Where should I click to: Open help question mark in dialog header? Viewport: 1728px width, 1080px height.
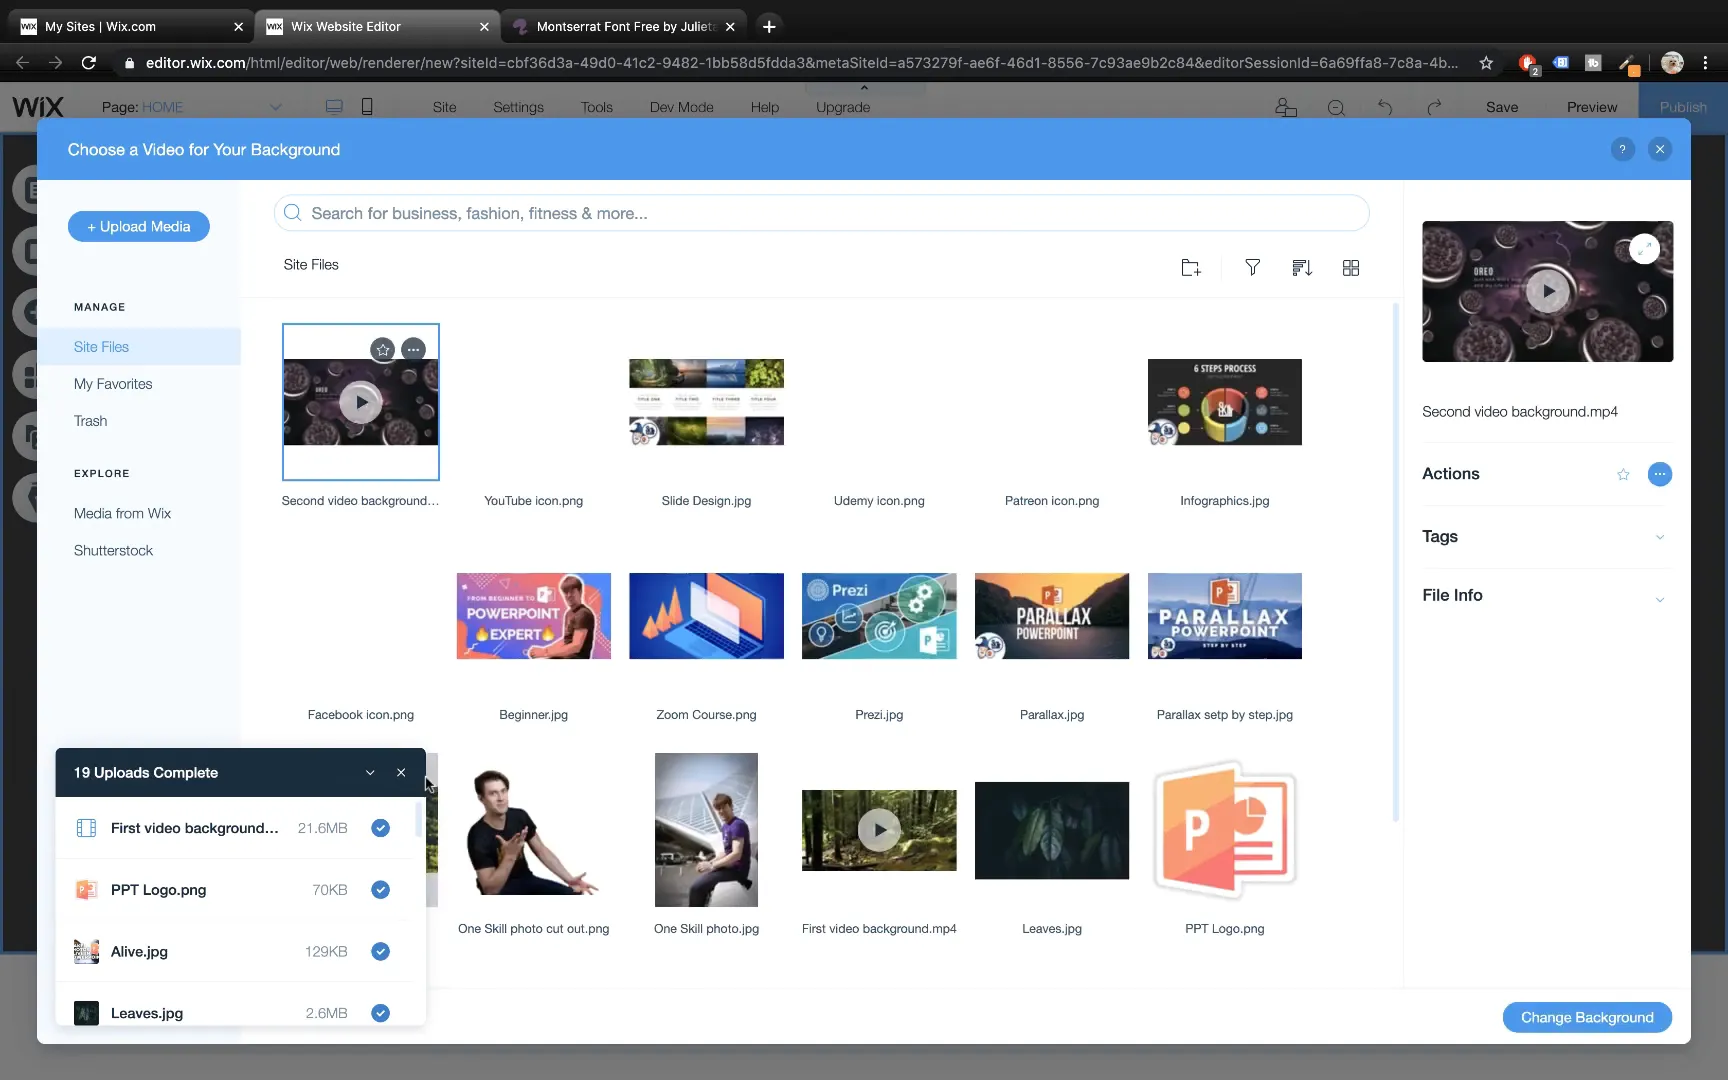click(x=1622, y=149)
